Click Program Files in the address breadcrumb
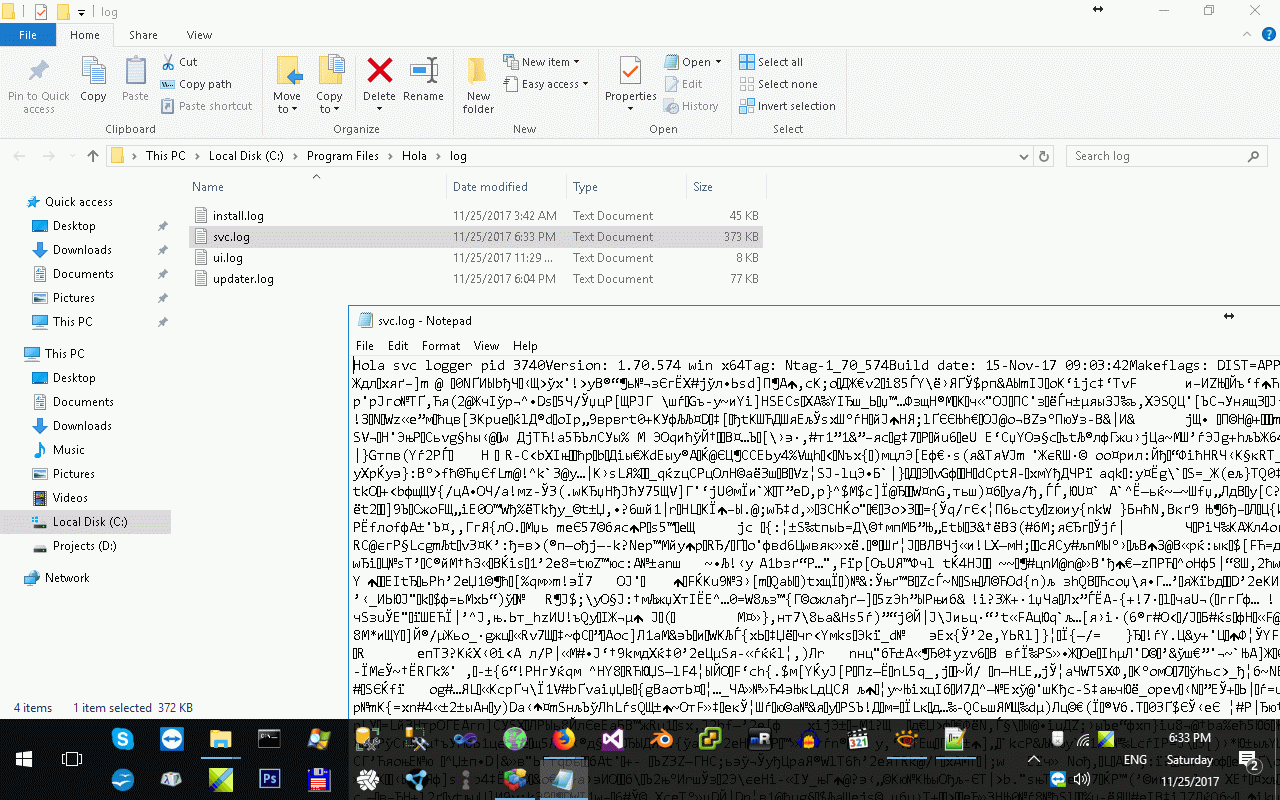The width and height of the screenshot is (1280, 800). click(343, 156)
